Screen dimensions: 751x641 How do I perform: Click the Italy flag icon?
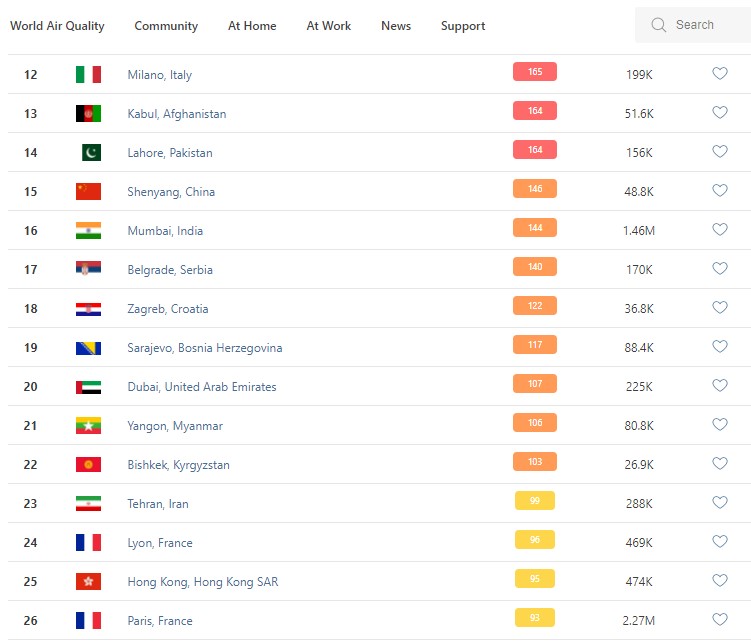pos(88,74)
